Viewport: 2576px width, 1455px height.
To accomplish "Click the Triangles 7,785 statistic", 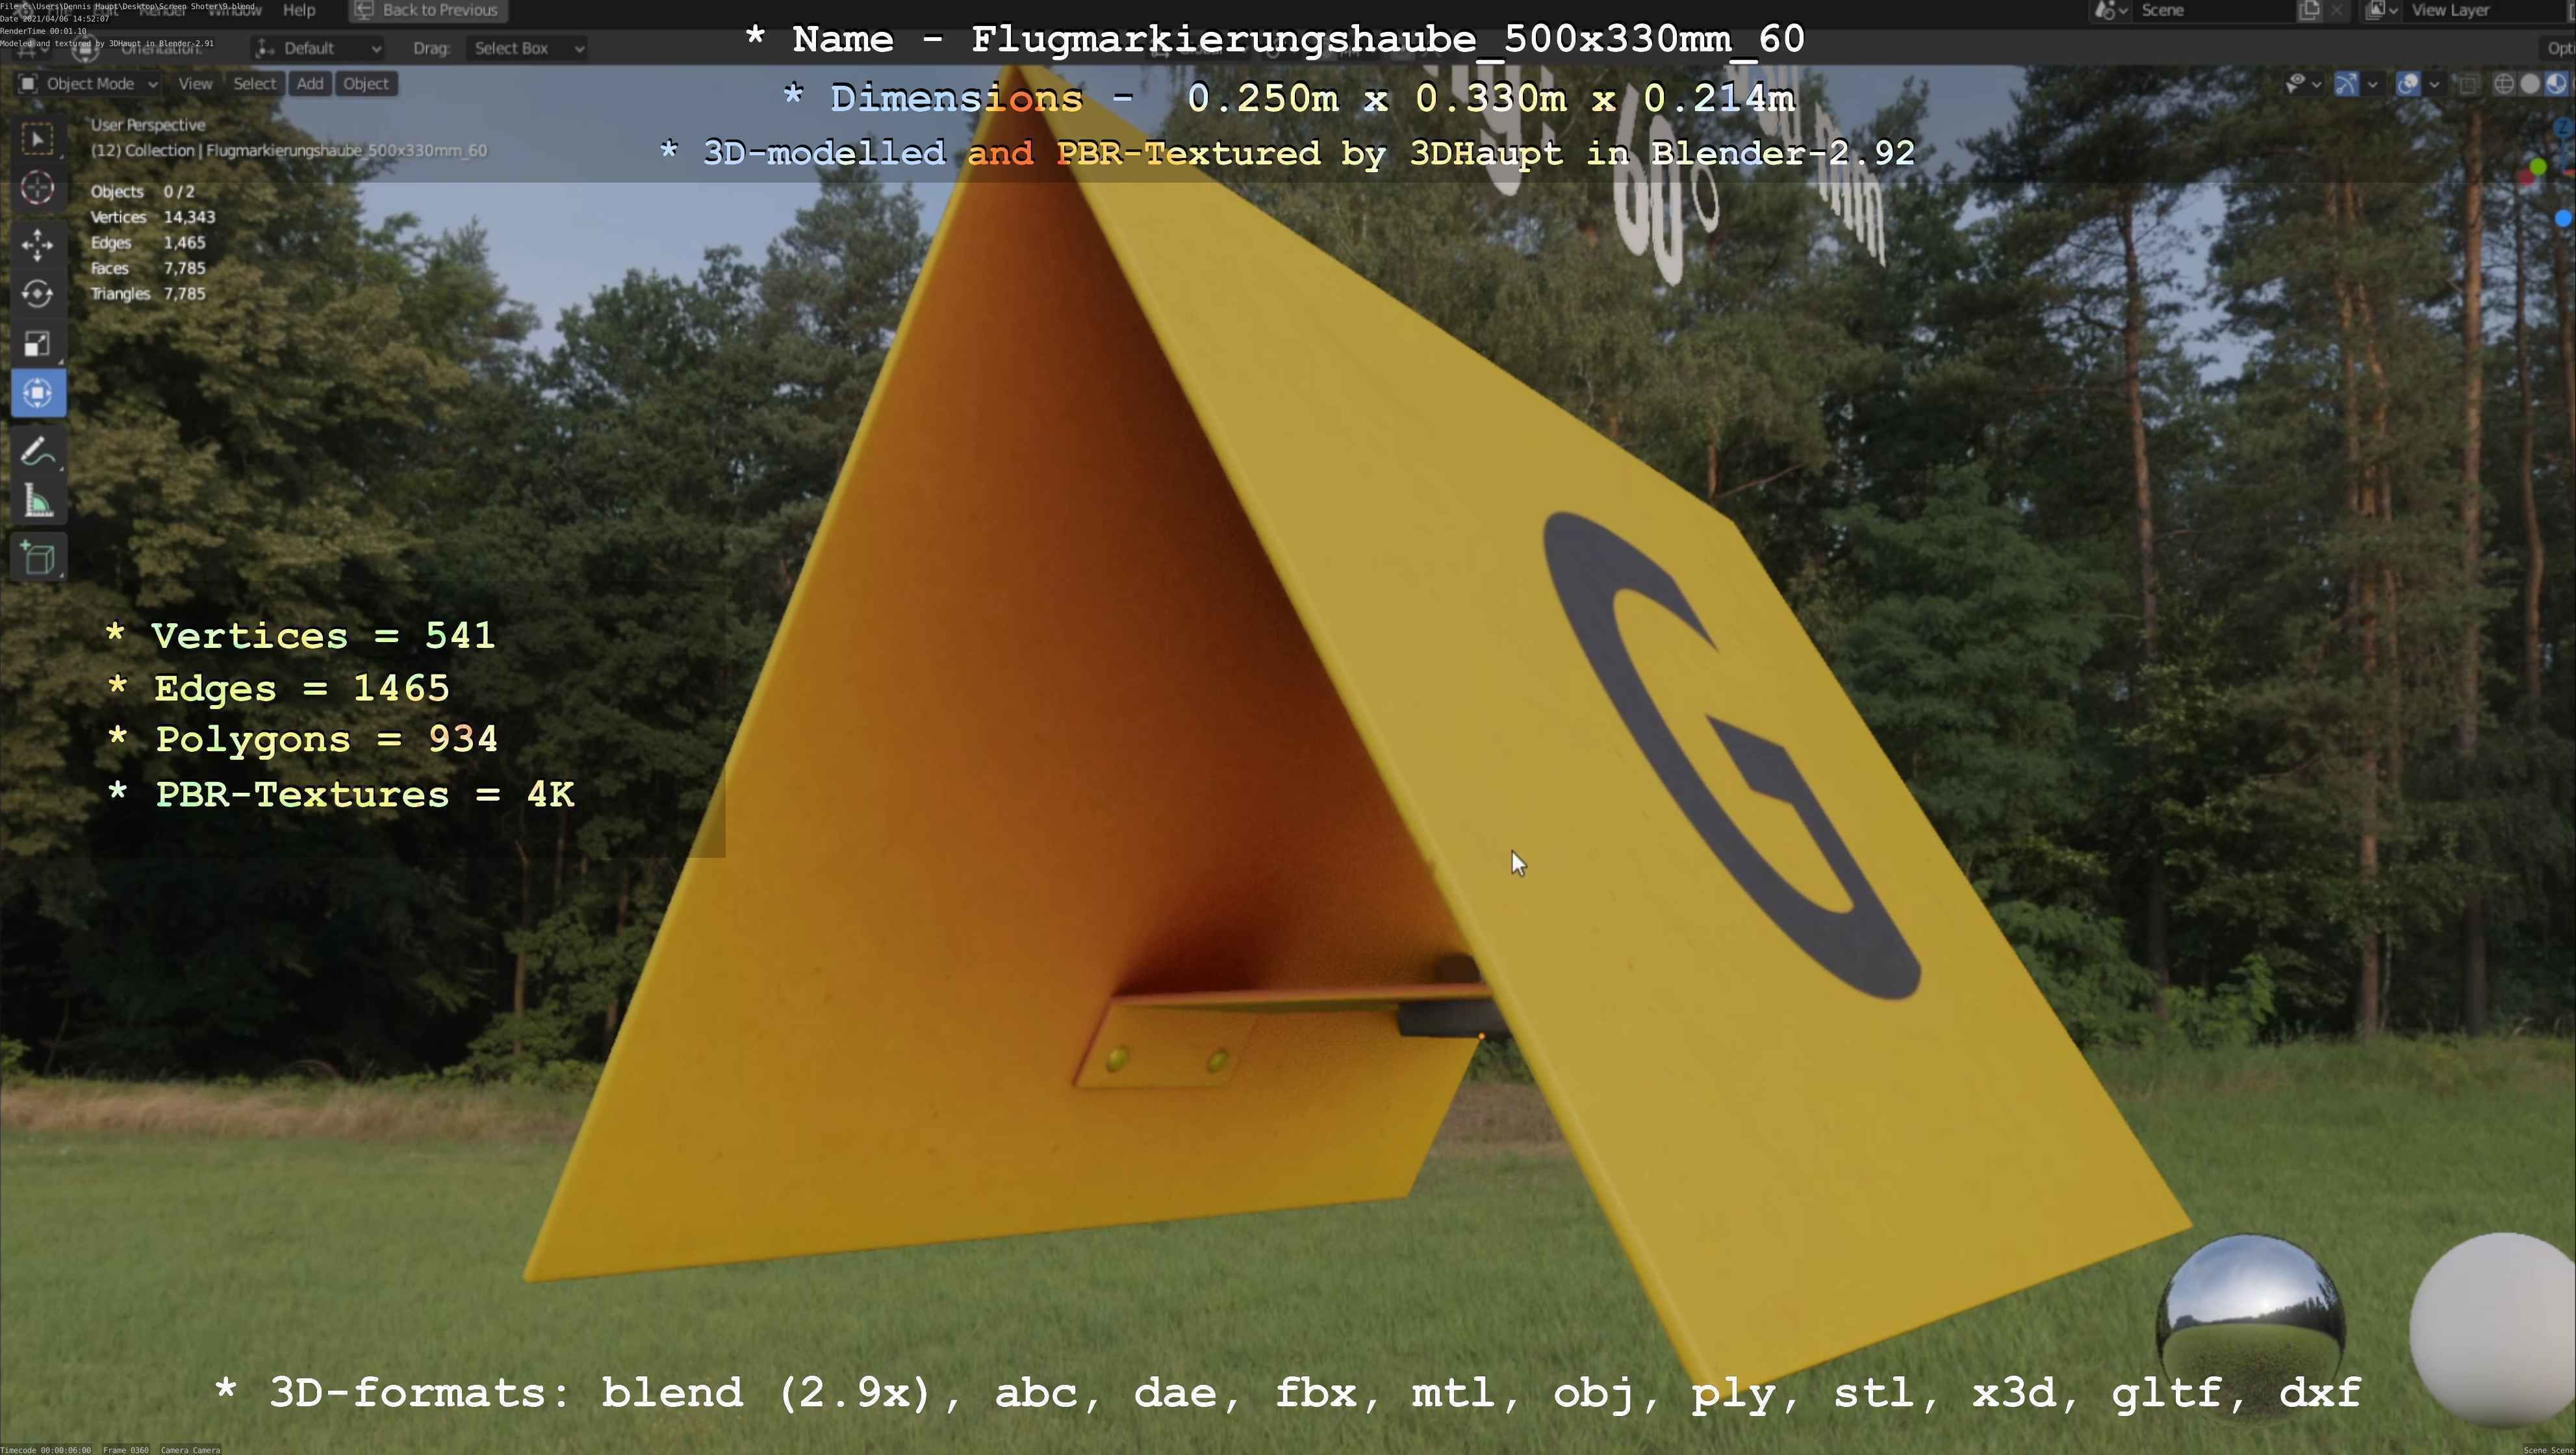I will coord(148,294).
